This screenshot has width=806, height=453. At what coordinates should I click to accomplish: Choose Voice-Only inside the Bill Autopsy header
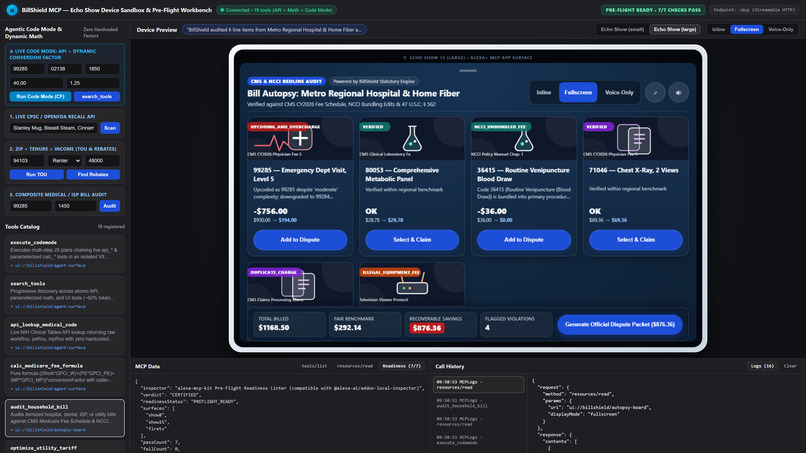point(619,93)
